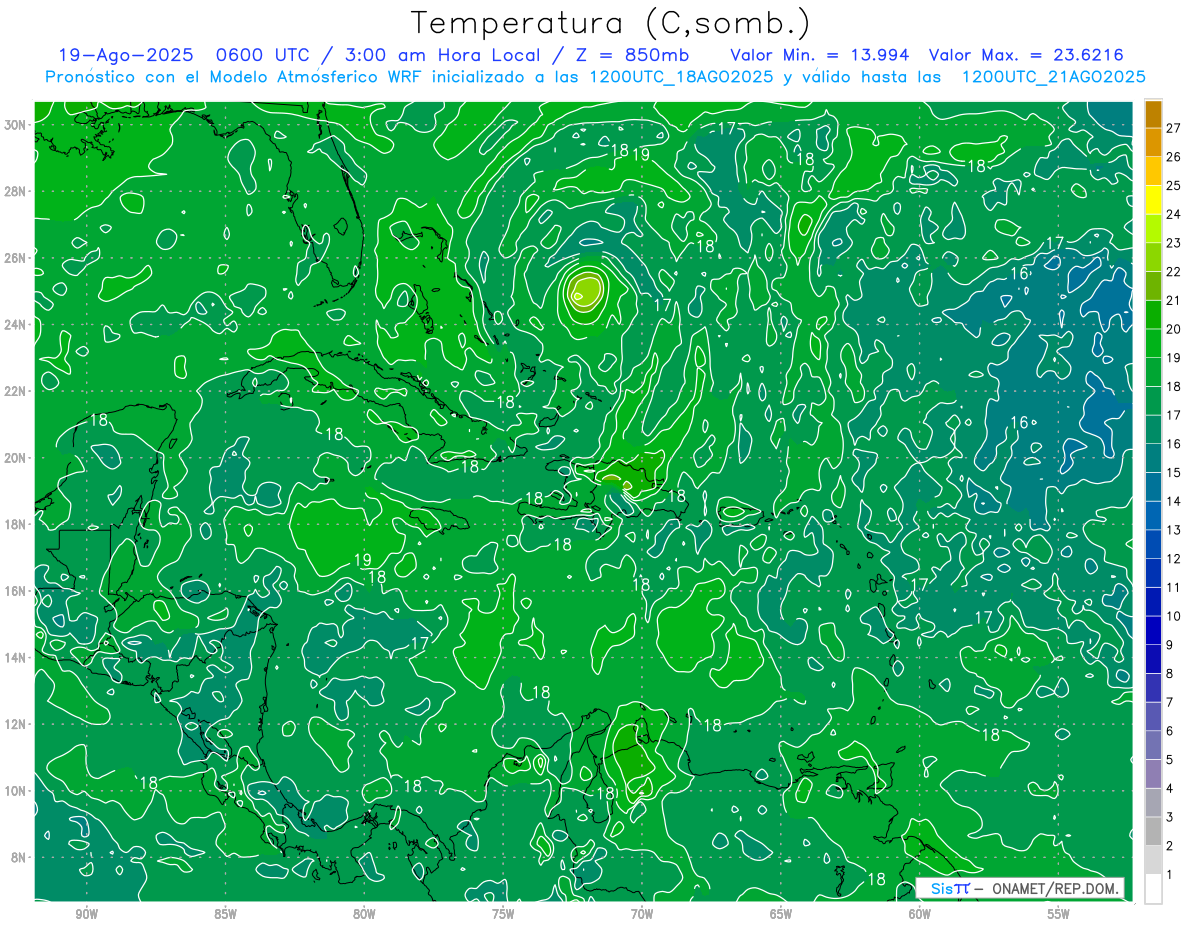Click the '10N' latitude label
This screenshot has height=927, width=1200.
tap(16, 791)
